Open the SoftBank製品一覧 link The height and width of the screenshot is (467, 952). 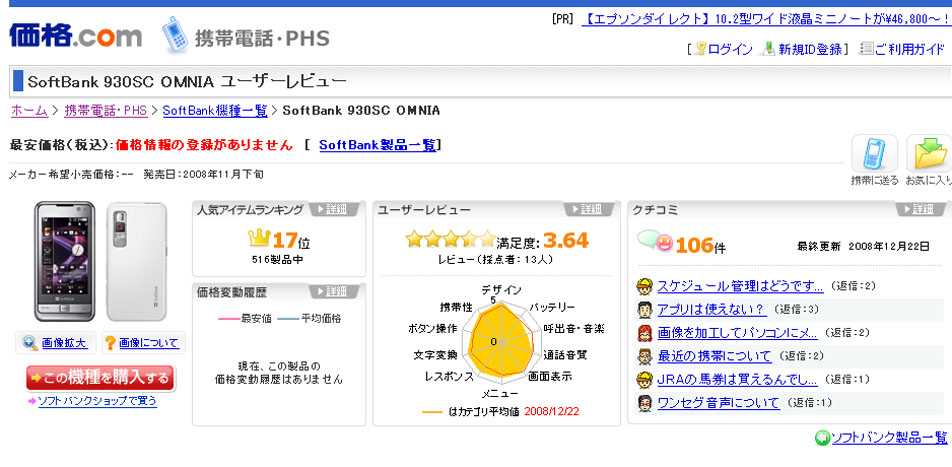tap(378, 145)
